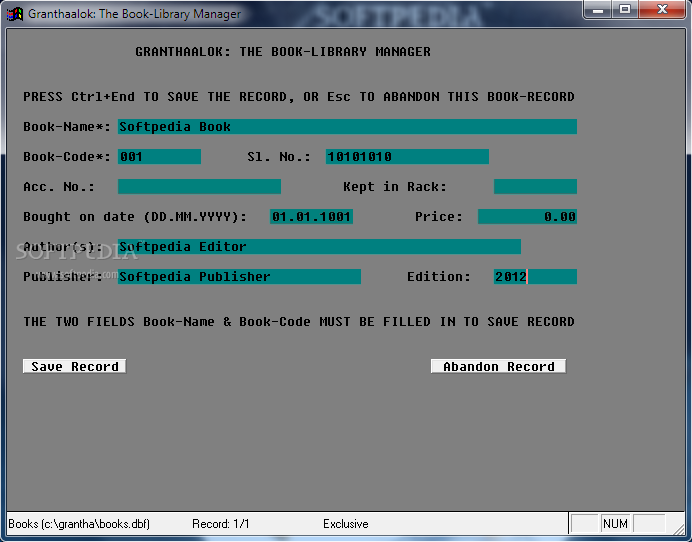This screenshot has height=542, width=692.
Task: Click the Abandon Record button
Action: 498,366
